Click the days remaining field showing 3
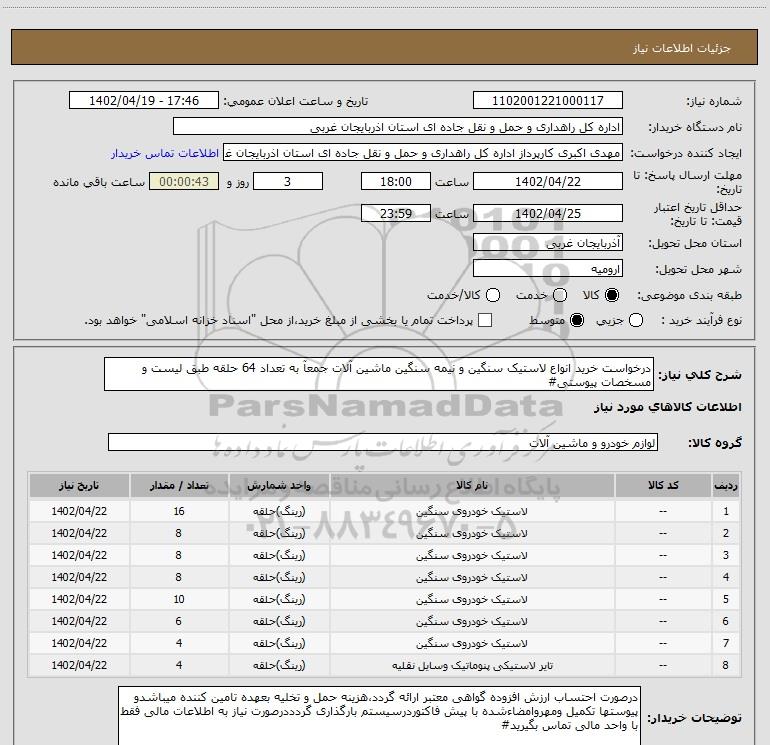The width and height of the screenshot is (770, 745). (x=288, y=182)
